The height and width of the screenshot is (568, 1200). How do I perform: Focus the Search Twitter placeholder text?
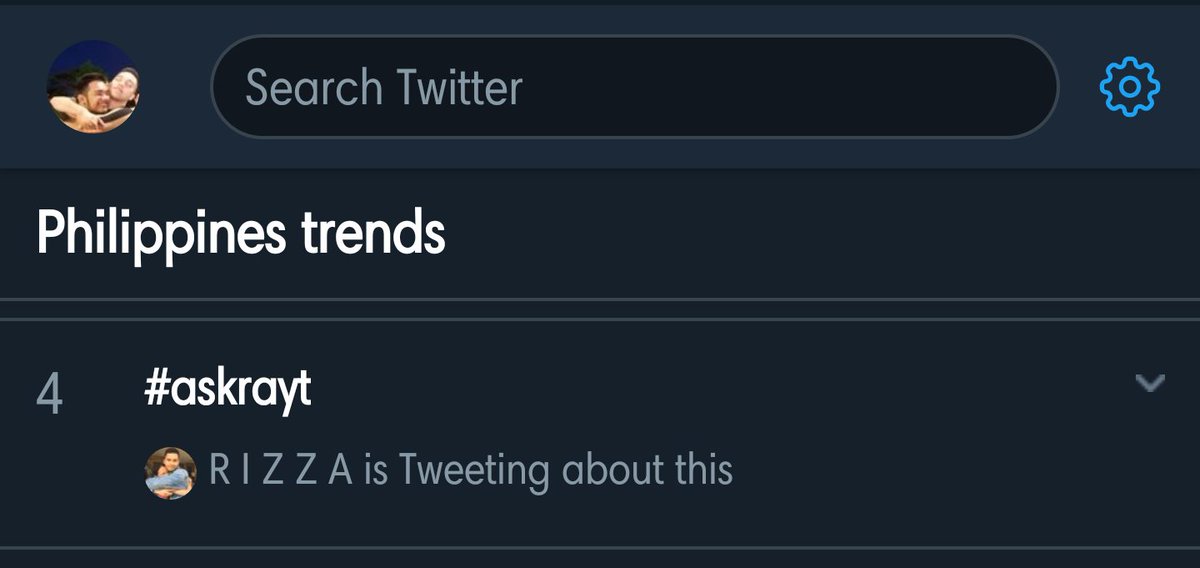click(x=384, y=88)
